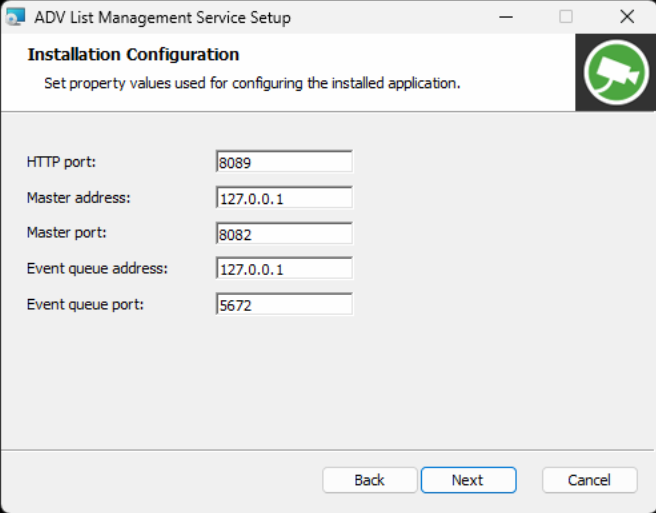Viewport: 656px width, 513px height.
Task: Click the "HTTP port:" label
Action: pos(61,162)
